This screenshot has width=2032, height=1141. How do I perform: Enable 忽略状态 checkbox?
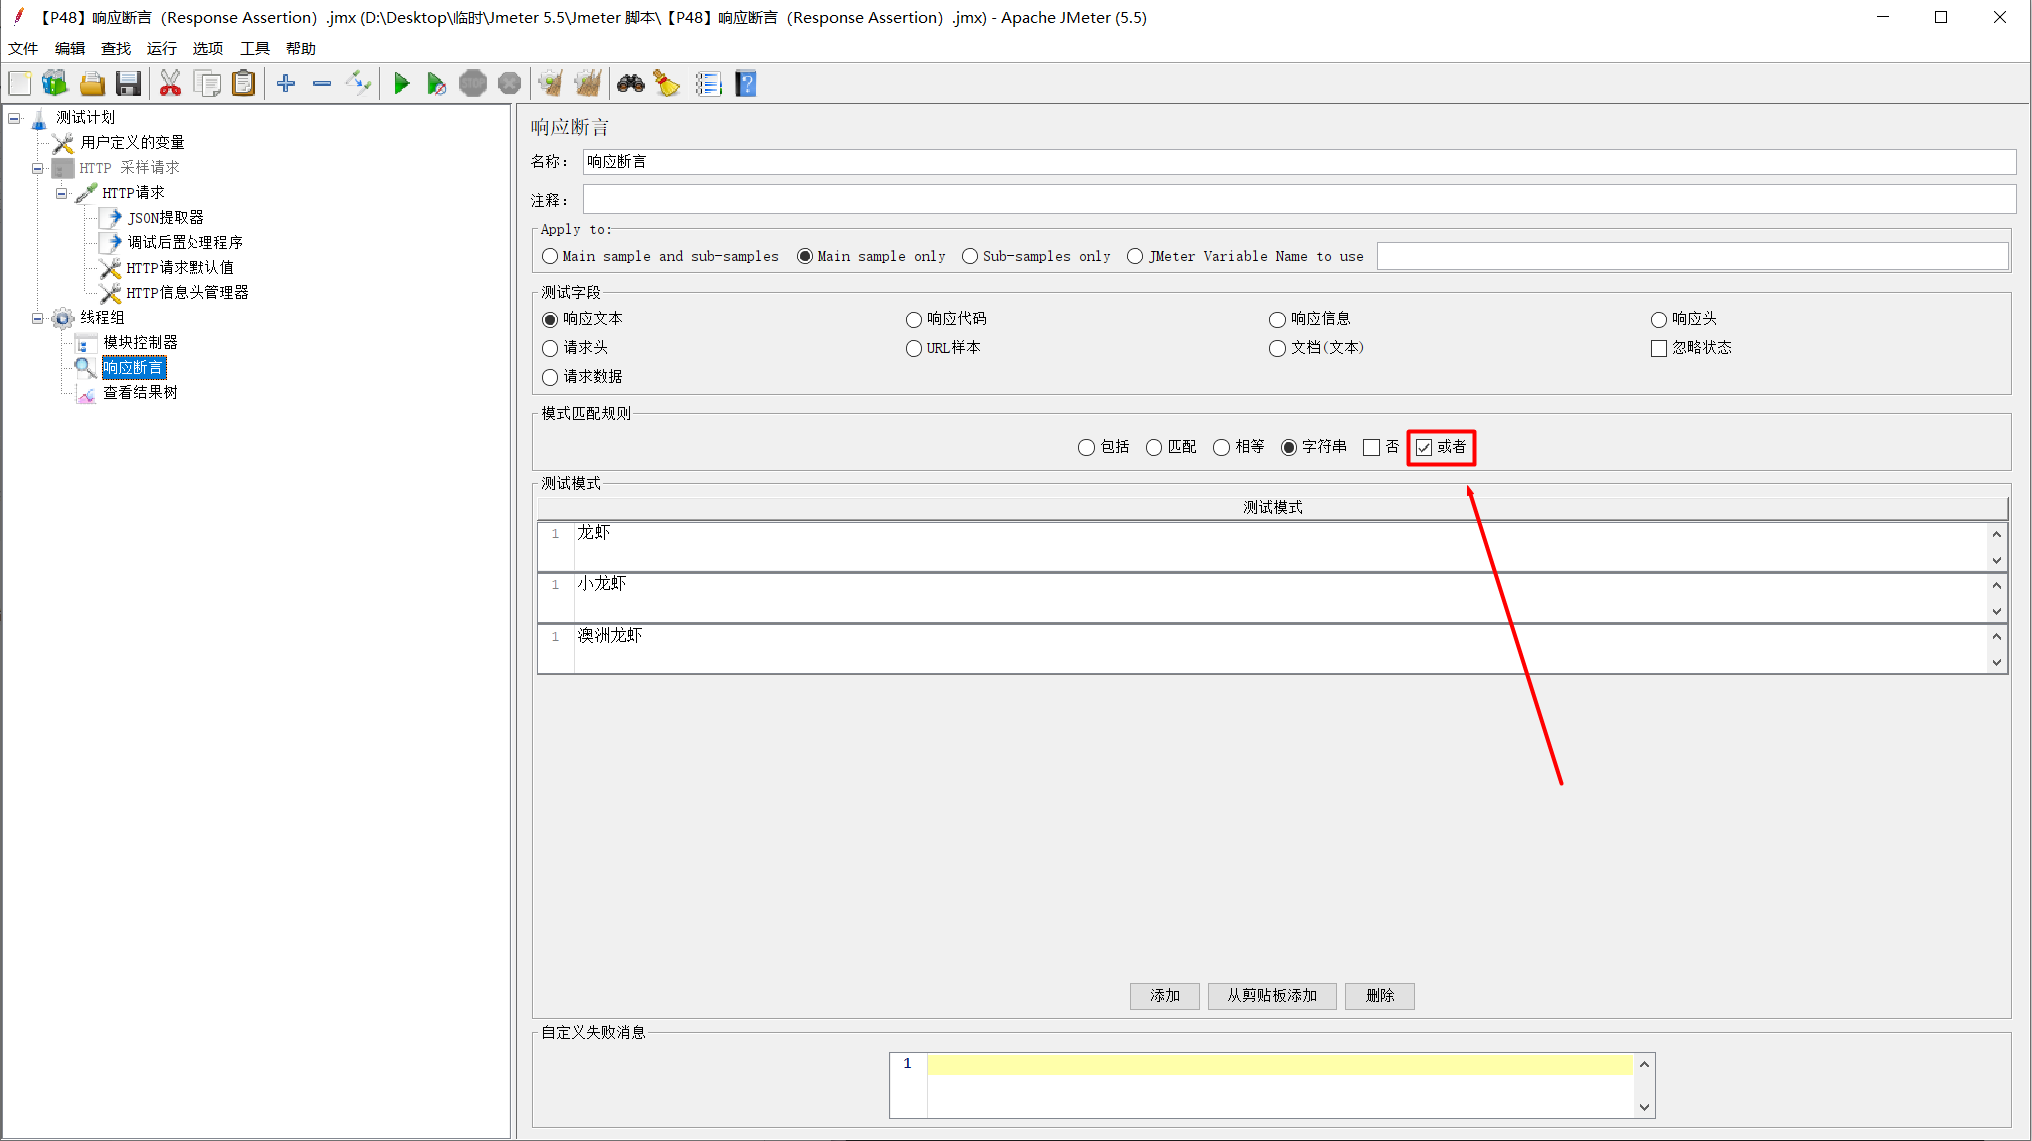click(x=1659, y=349)
